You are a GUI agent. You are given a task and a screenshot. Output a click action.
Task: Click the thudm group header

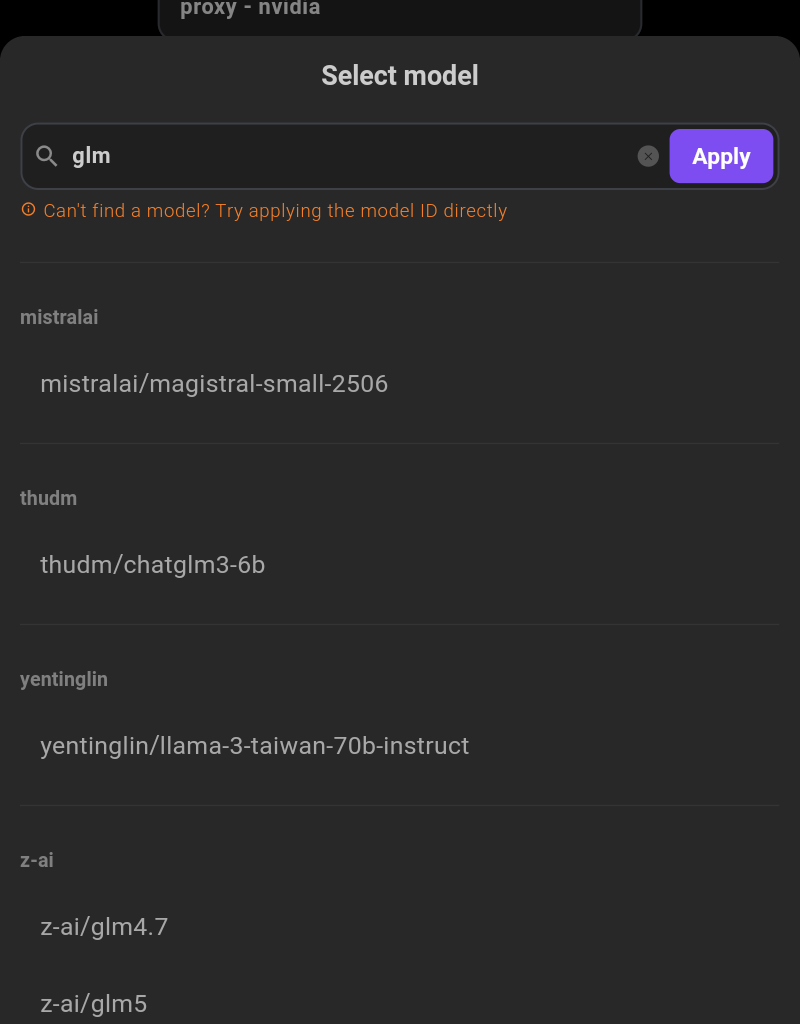pyautogui.click(x=48, y=498)
